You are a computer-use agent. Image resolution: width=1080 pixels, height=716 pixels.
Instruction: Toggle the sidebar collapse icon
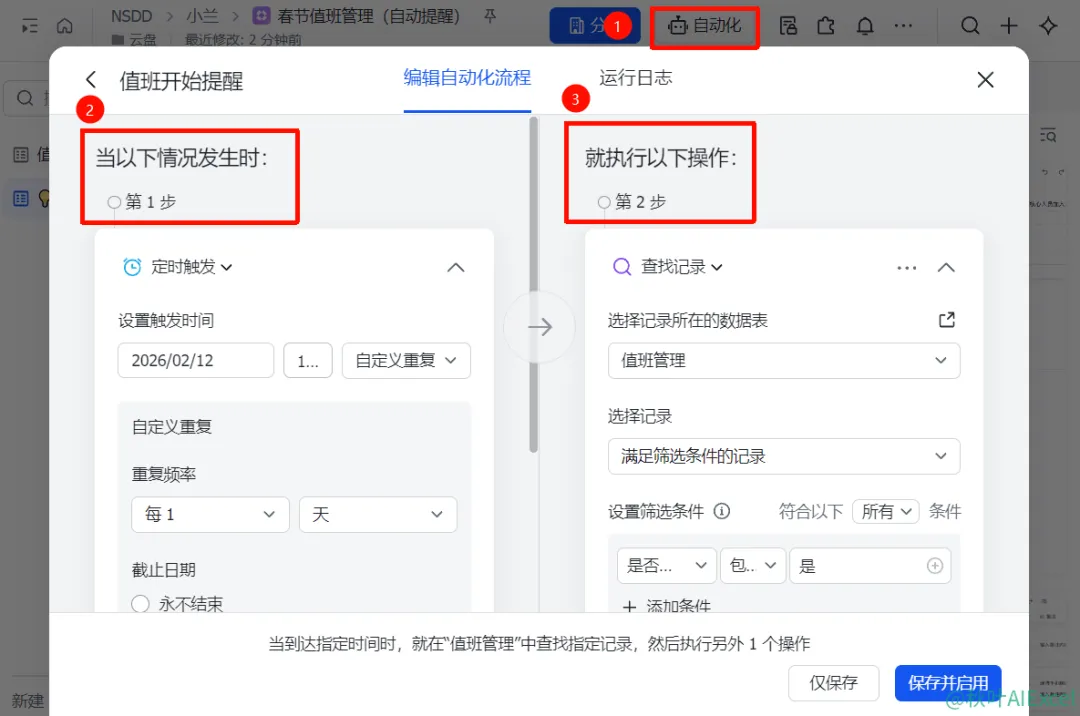coord(30,26)
